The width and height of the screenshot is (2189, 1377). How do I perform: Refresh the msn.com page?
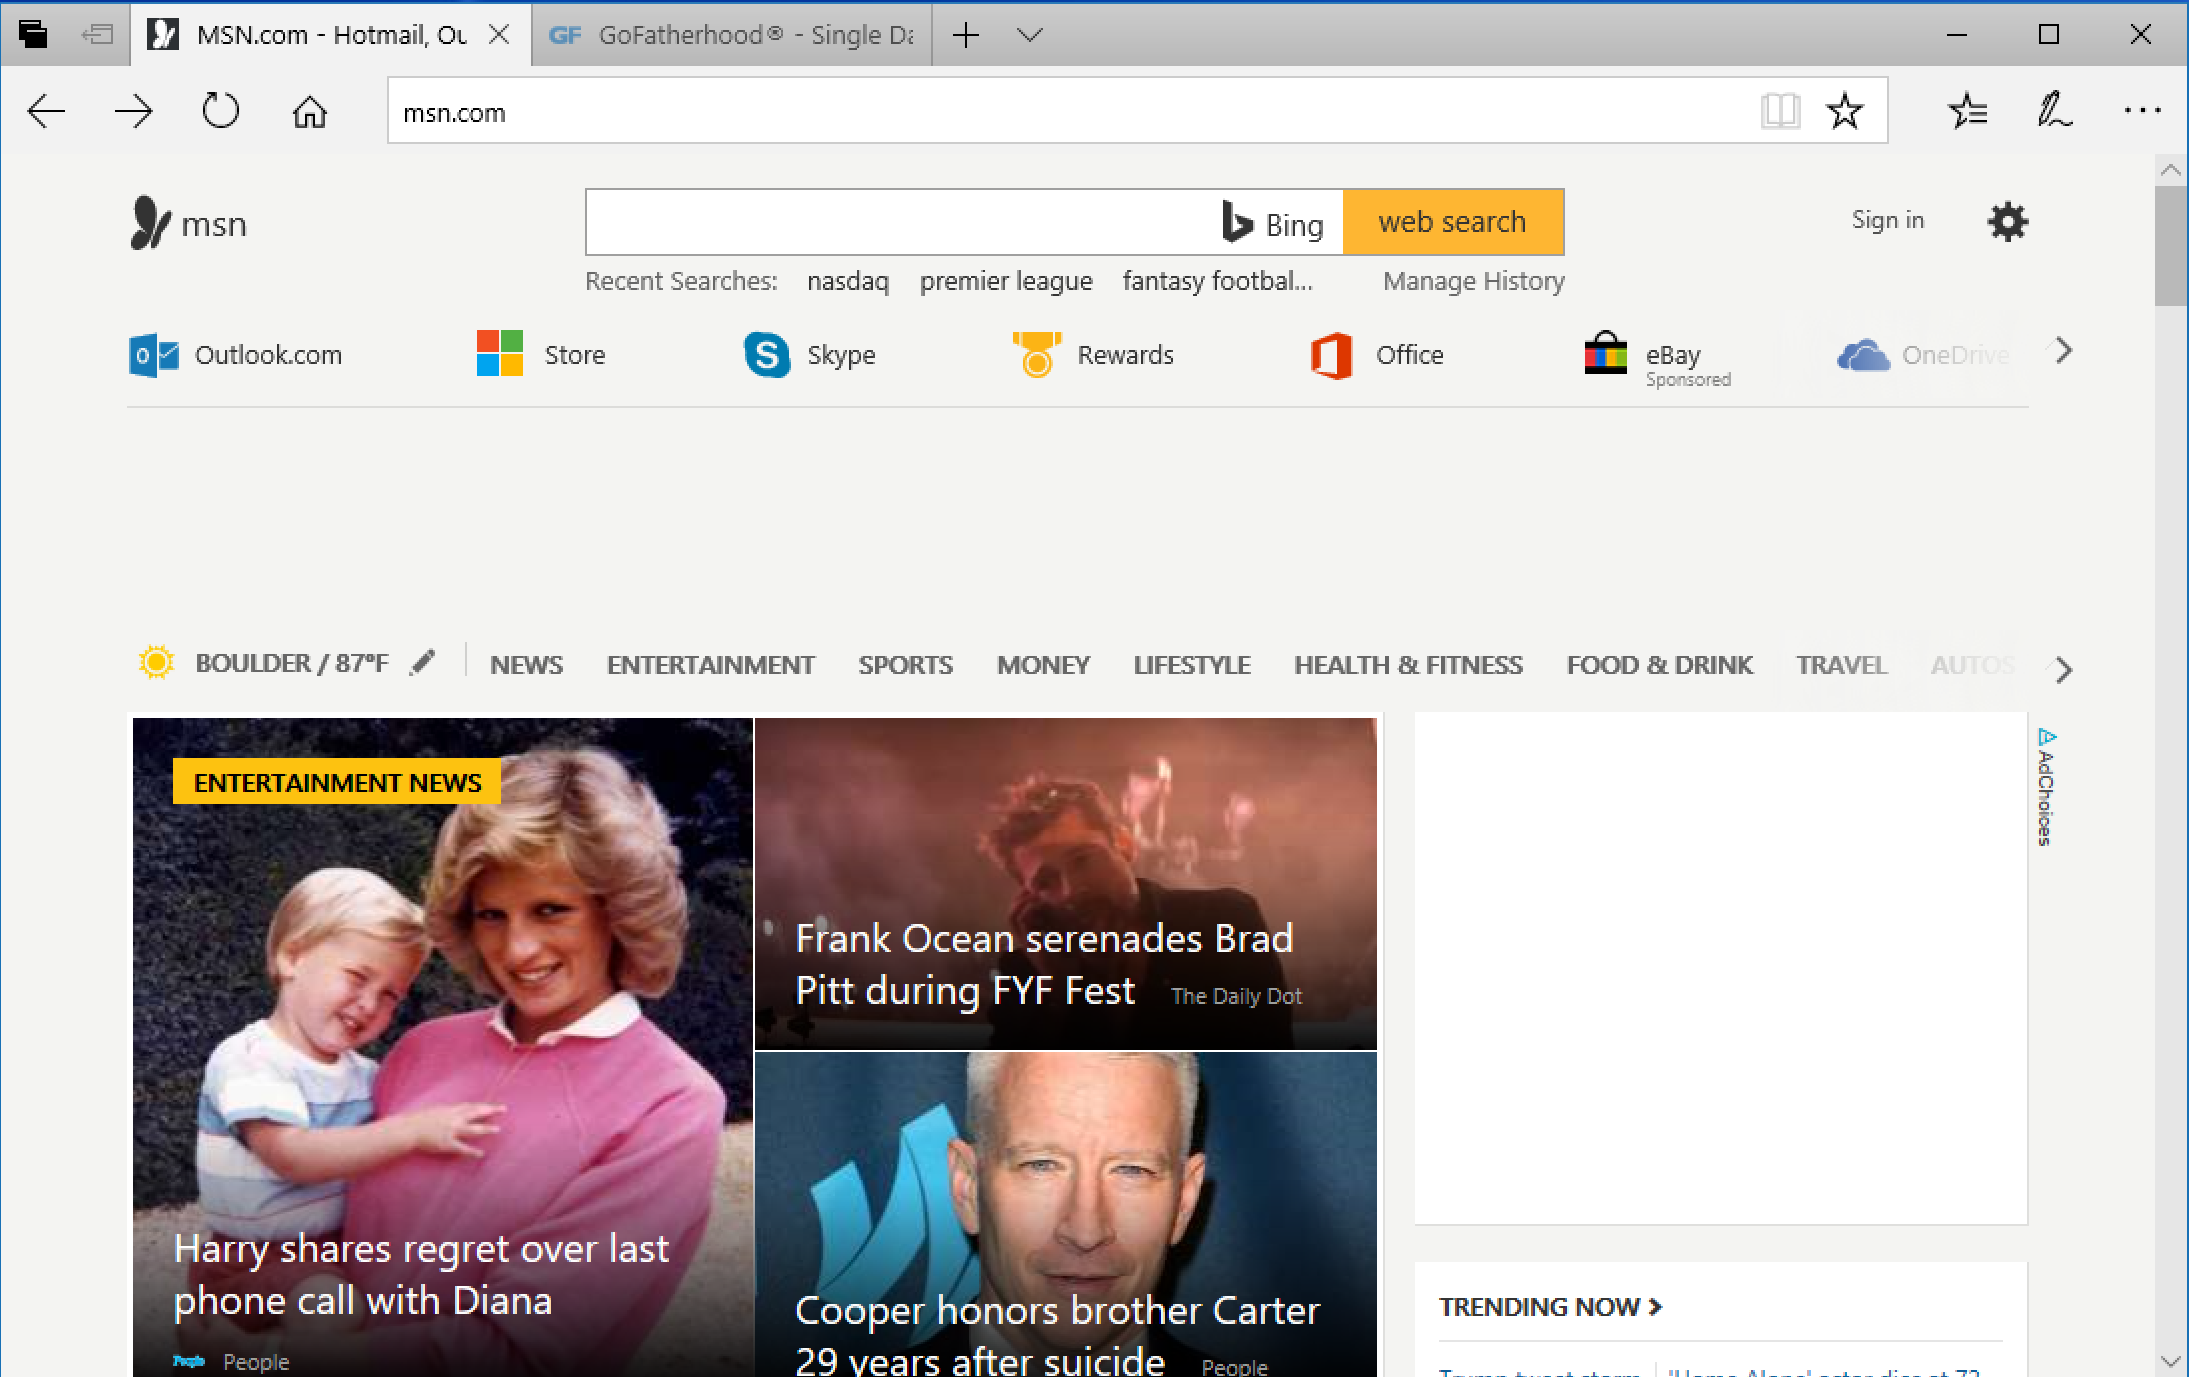pos(221,111)
